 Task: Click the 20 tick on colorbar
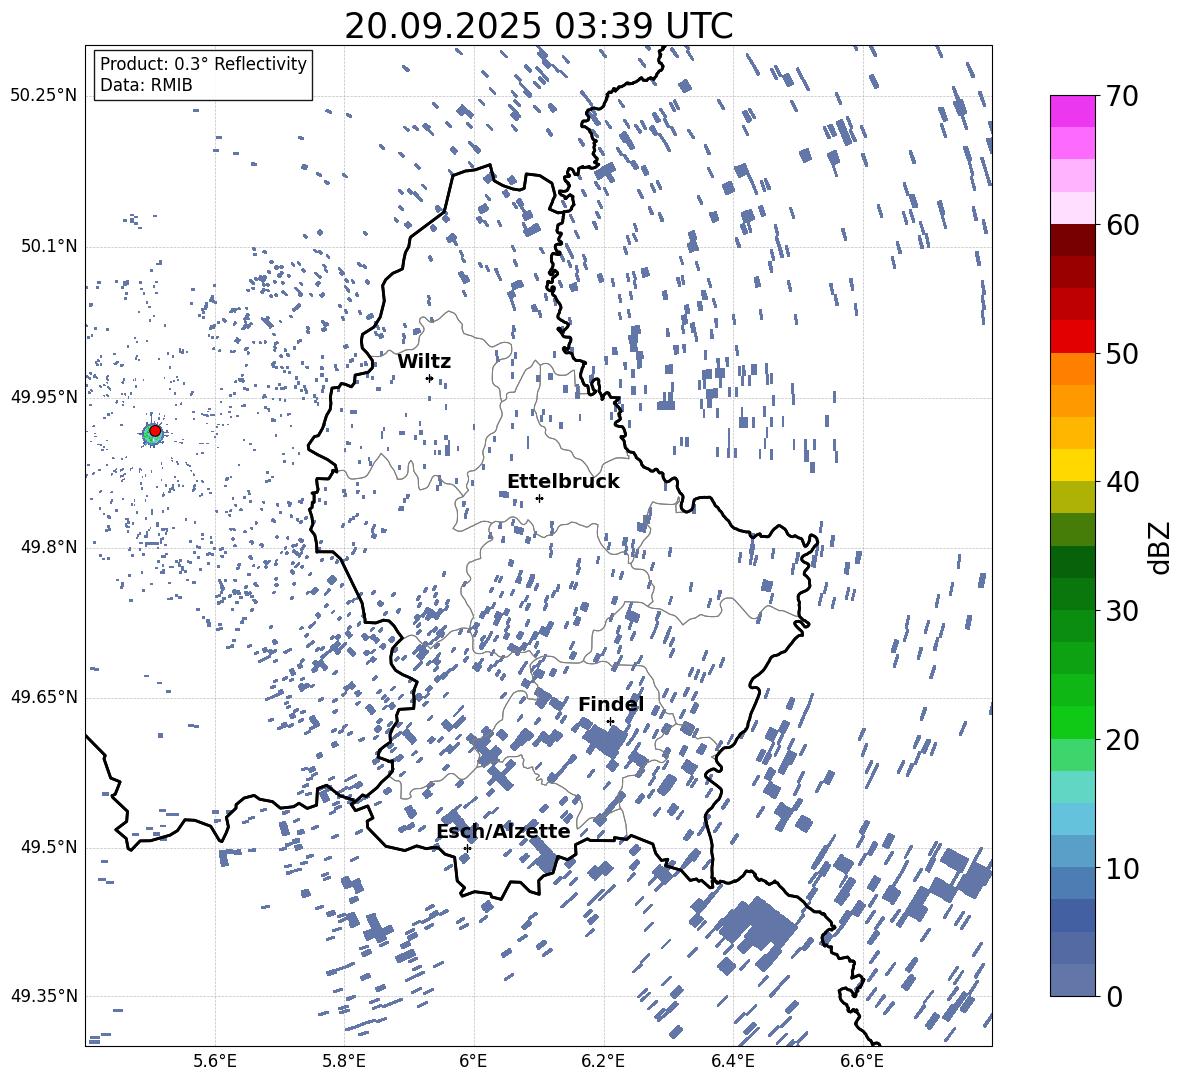click(x=1122, y=739)
